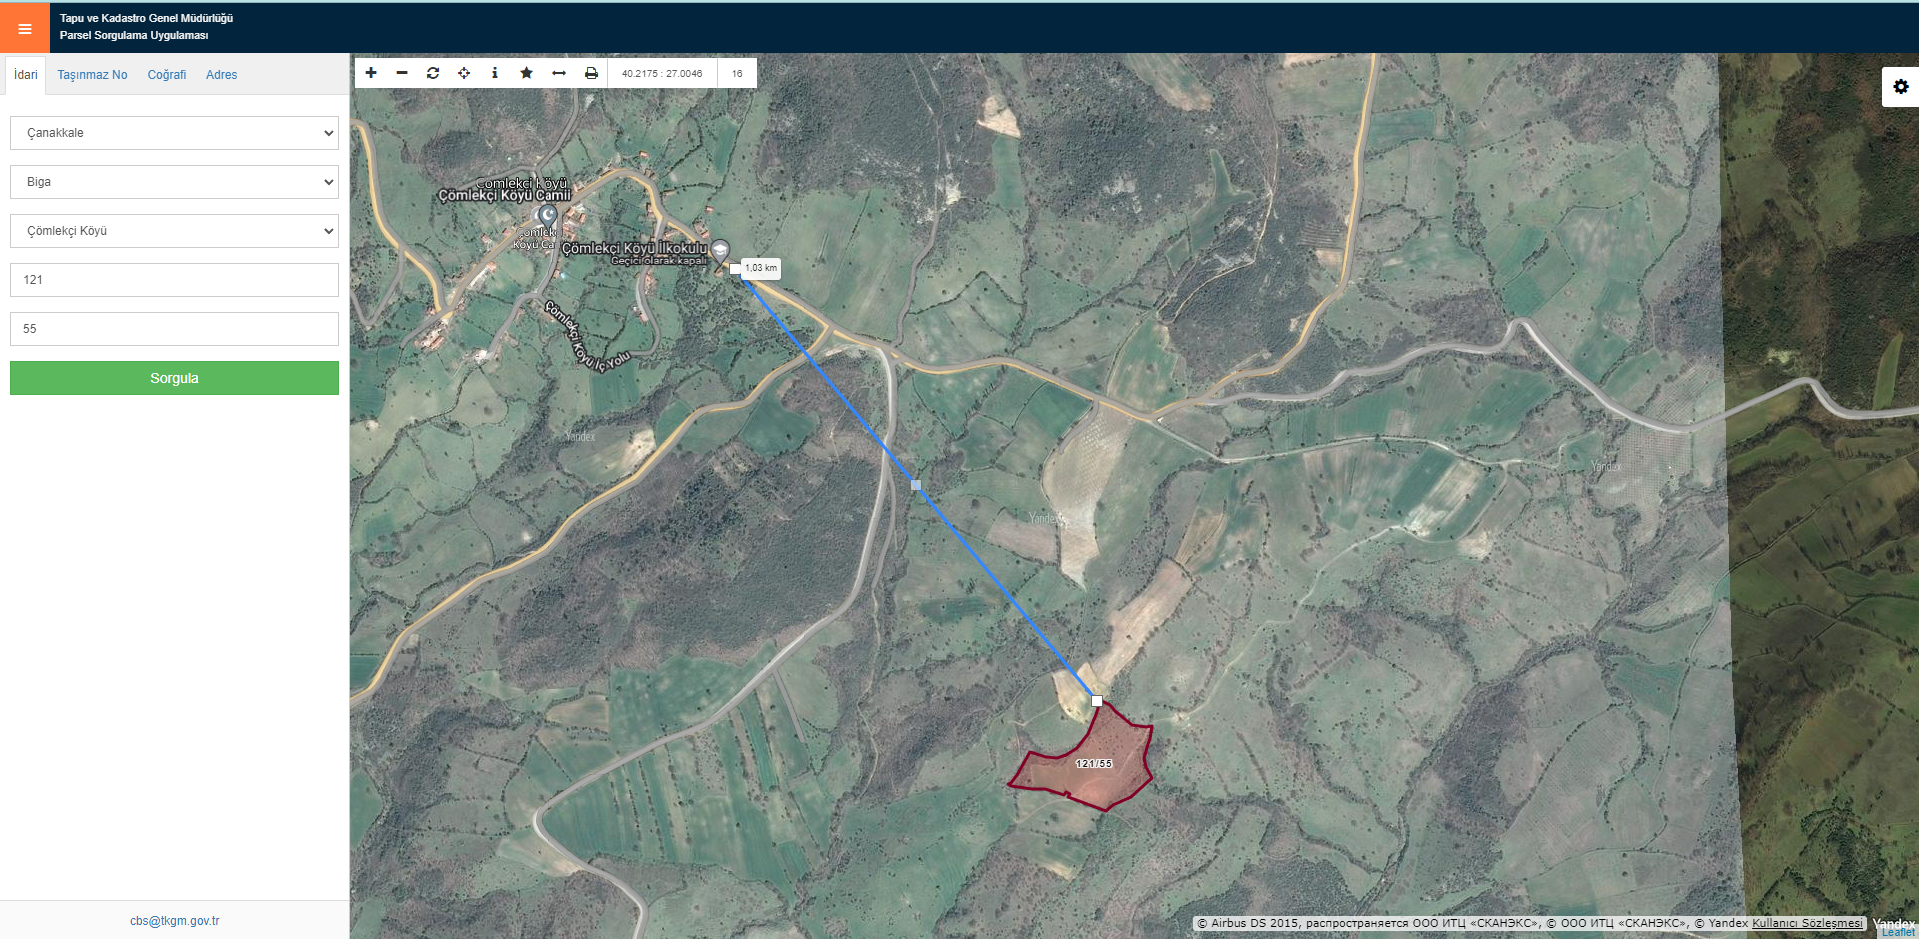Click the green Sorgula button

point(174,378)
